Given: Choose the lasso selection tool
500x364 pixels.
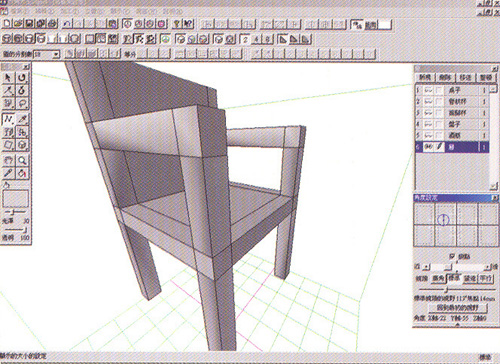Looking at the screenshot, I should tap(22, 103).
